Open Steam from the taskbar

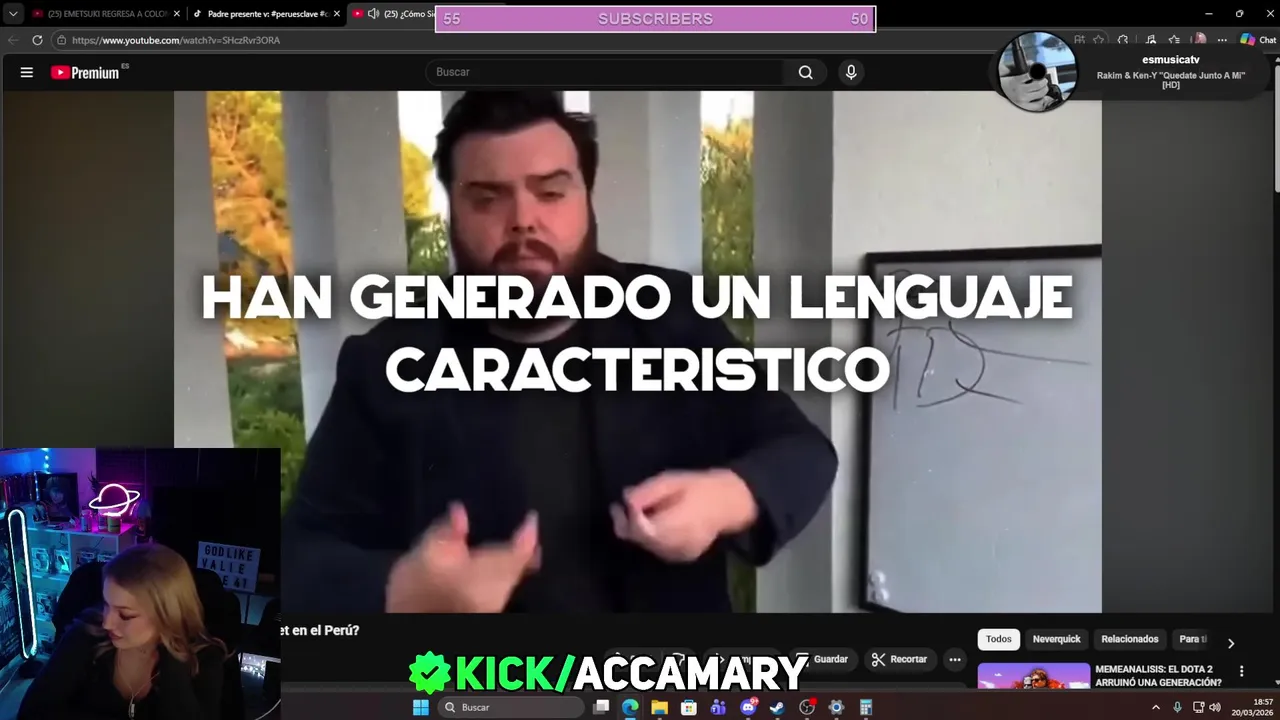point(777,707)
